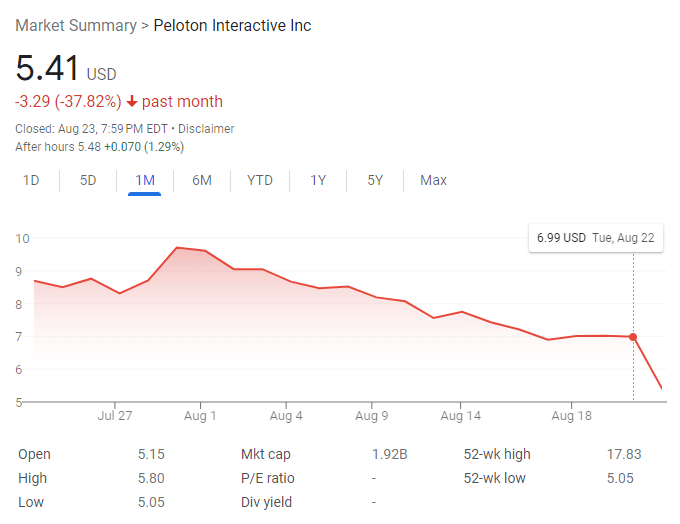
Task: Click the red down-arrow price change icon
Action: click(x=131, y=102)
